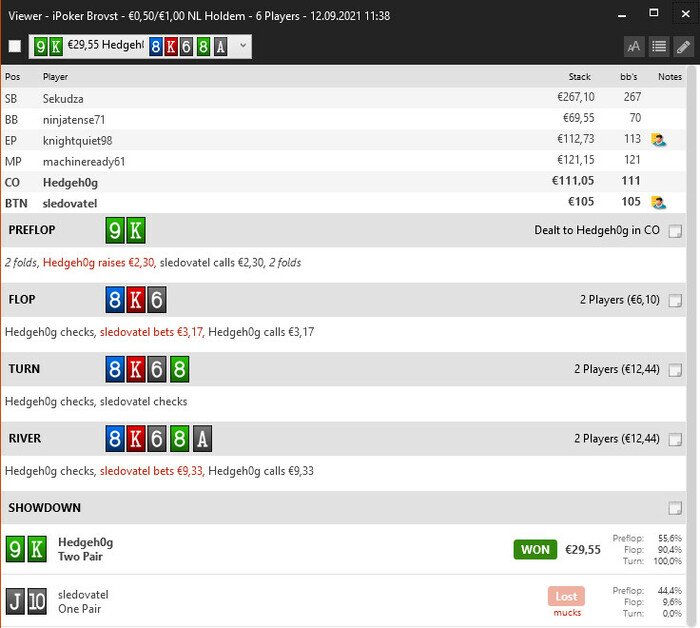Viewport: 700px width, 628px height.
Task: Select the machineready61 player name
Action: 84,162
